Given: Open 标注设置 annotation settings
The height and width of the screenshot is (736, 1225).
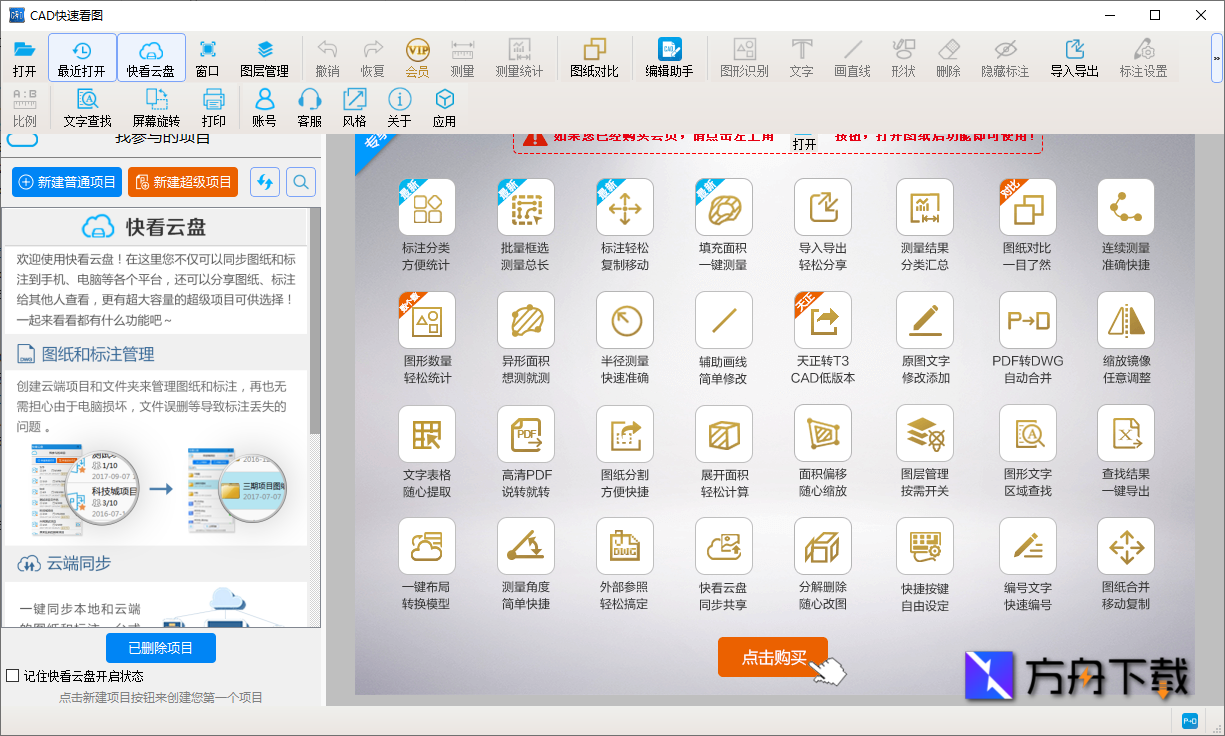Looking at the screenshot, I should tap(1145, 57).
